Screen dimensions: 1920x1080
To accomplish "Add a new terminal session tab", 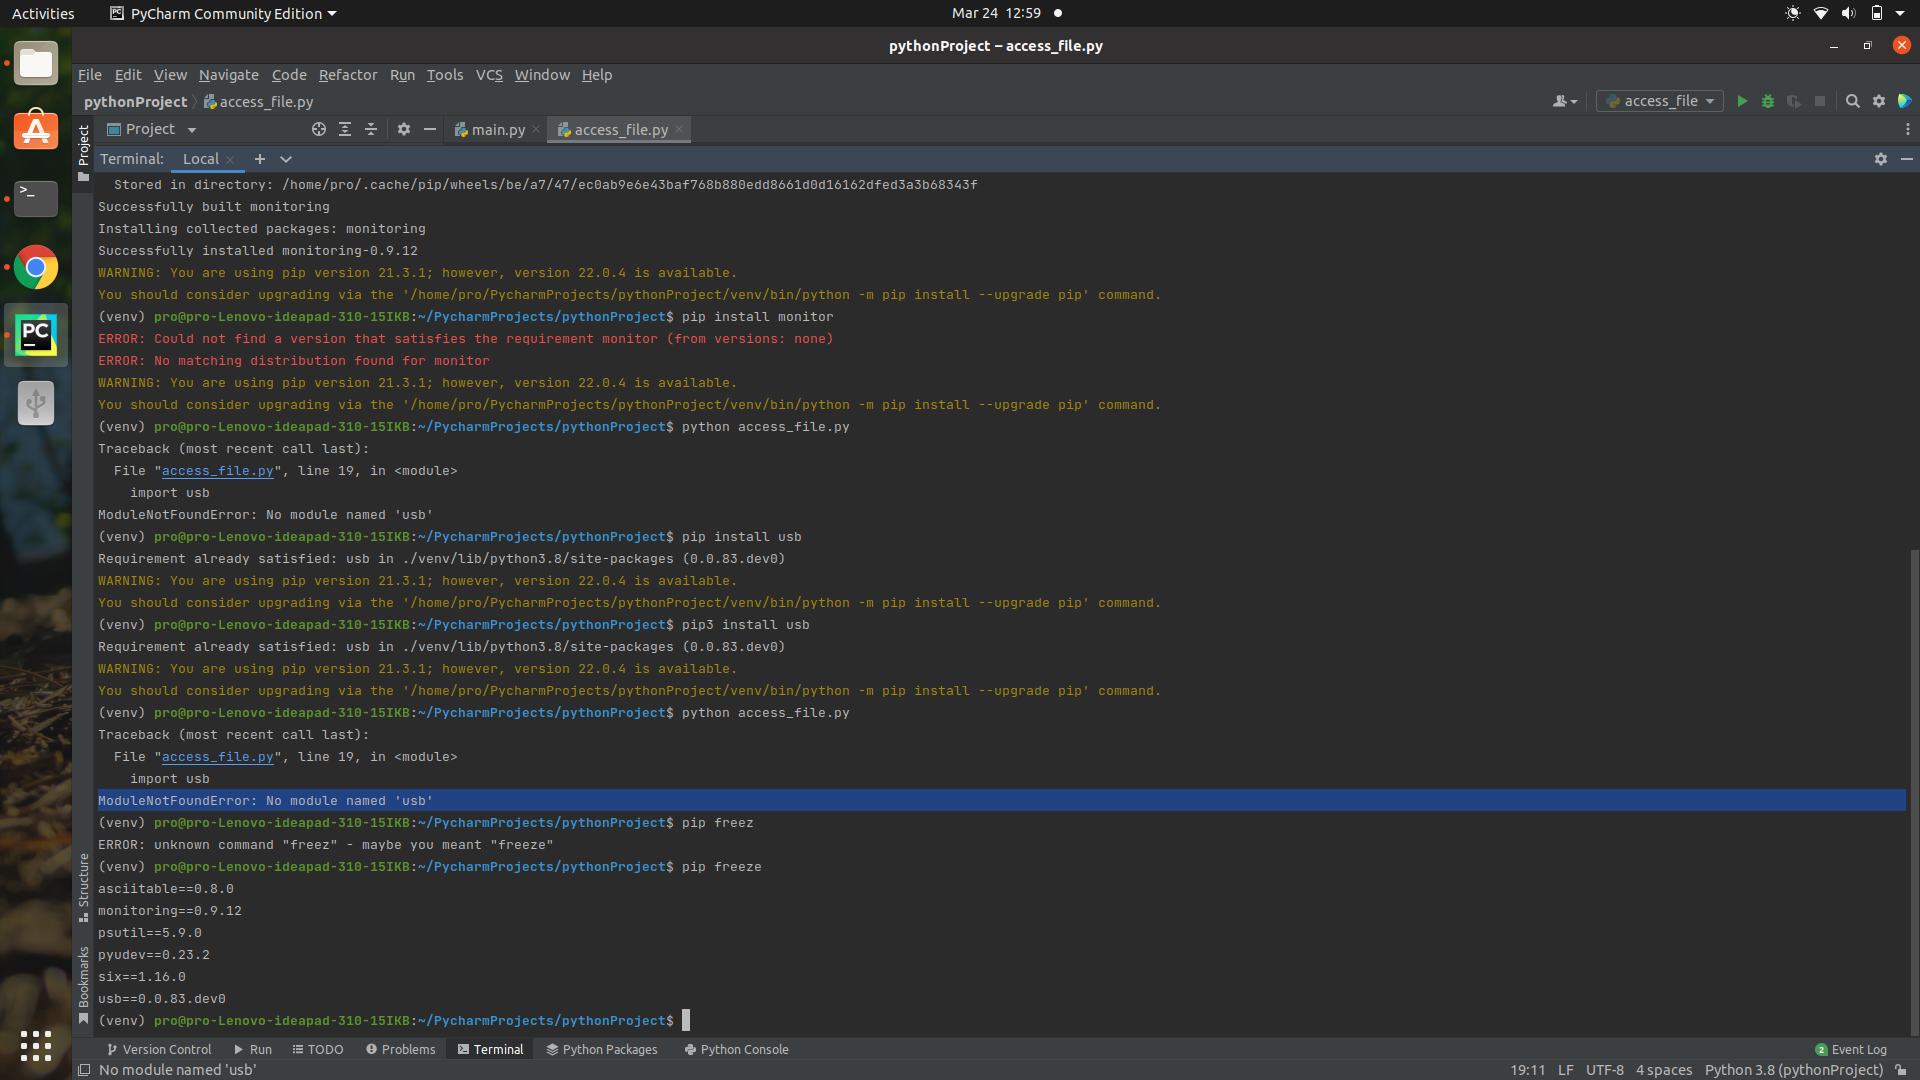I will point(260,159).
